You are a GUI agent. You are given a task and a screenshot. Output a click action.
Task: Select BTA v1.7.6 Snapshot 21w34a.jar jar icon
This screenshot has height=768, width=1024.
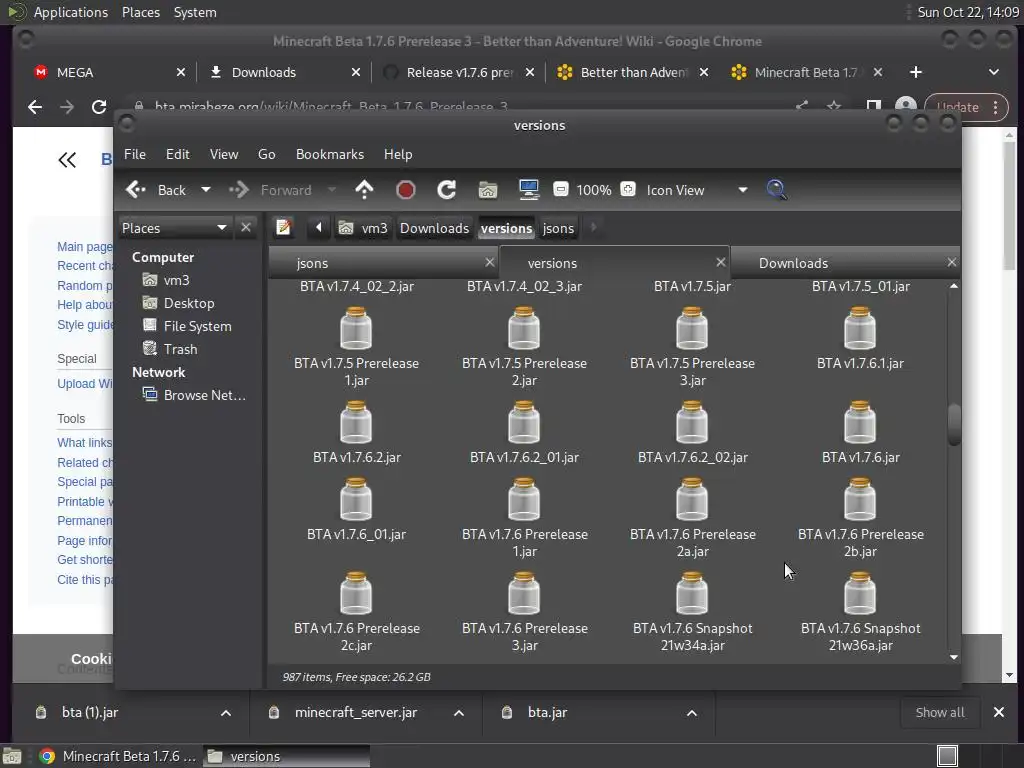[x=692, y=594]
